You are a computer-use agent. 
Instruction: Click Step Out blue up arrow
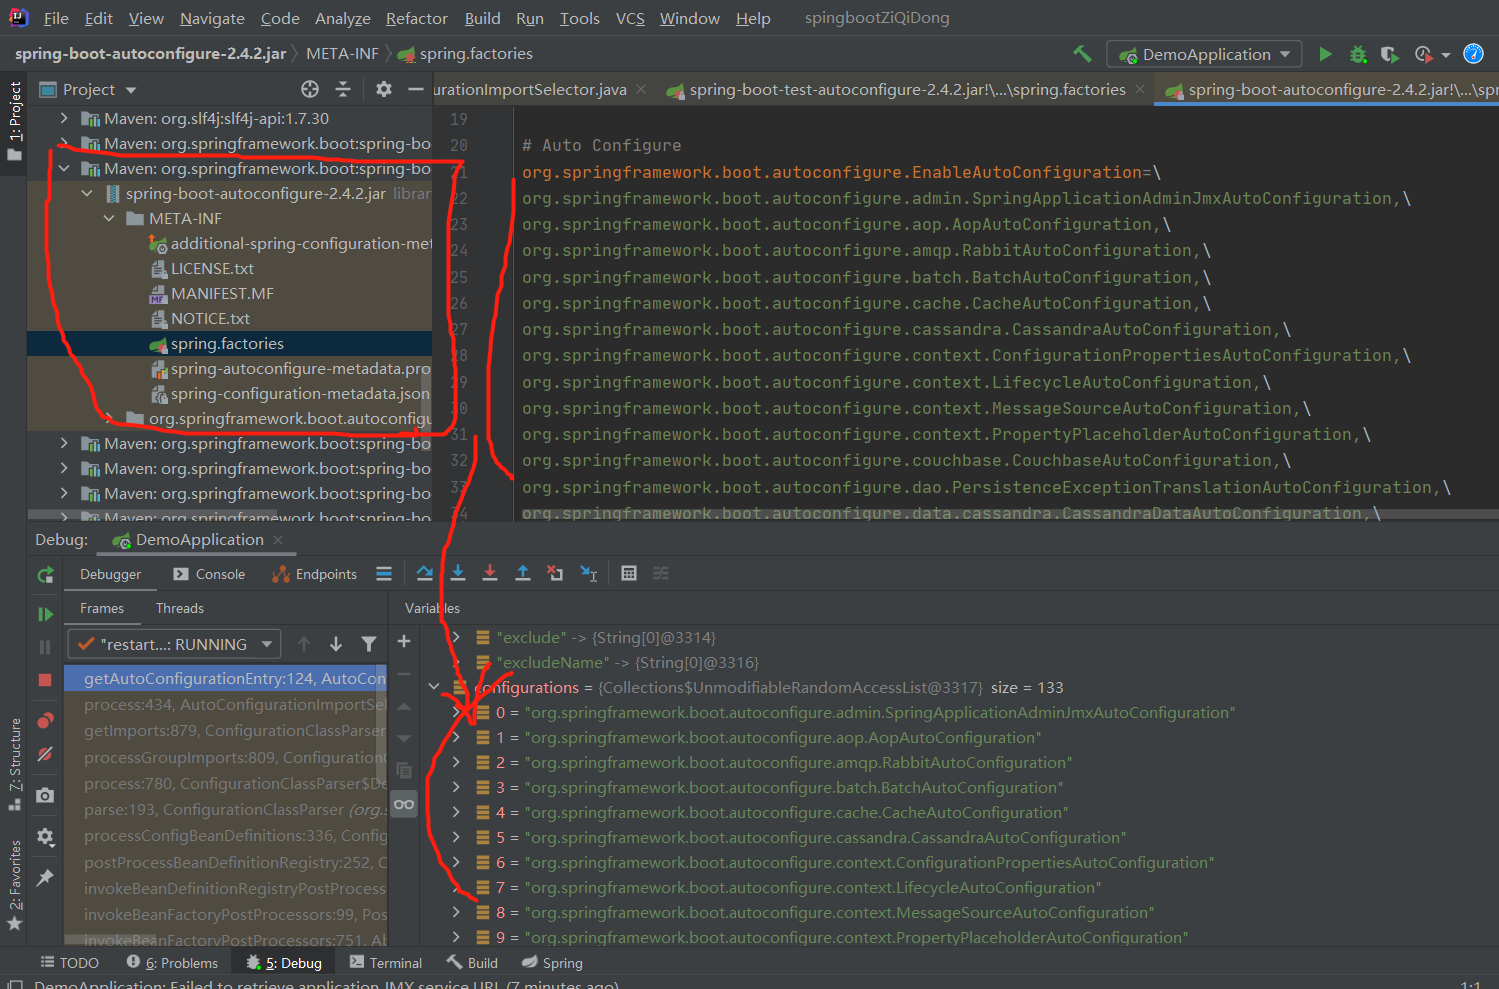pos(523,573)
